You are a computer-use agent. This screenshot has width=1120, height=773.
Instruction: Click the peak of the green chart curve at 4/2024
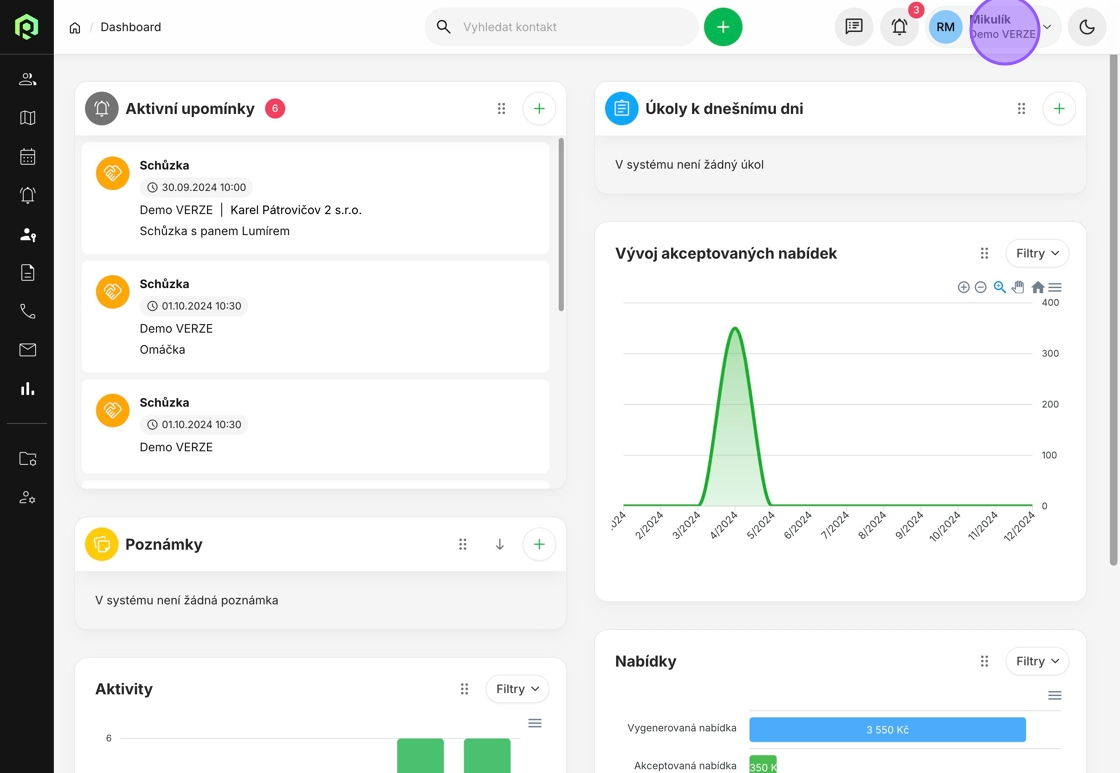tap(734, 329)
